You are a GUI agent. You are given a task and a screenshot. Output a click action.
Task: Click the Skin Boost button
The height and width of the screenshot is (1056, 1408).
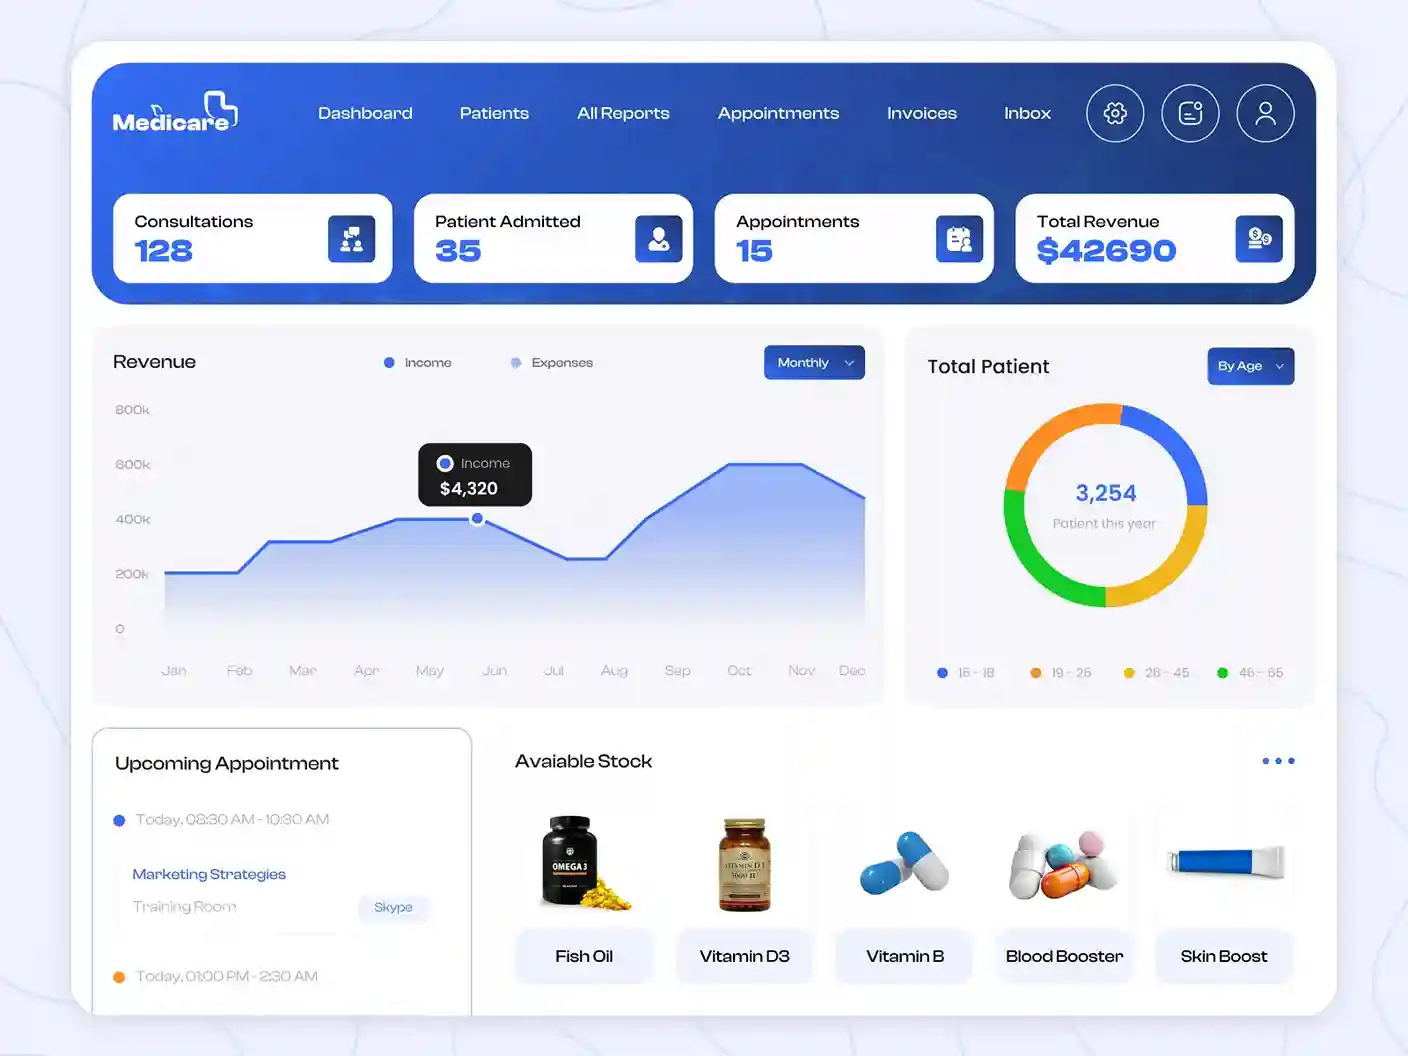pyautogui.click(x=1224, y=956)
